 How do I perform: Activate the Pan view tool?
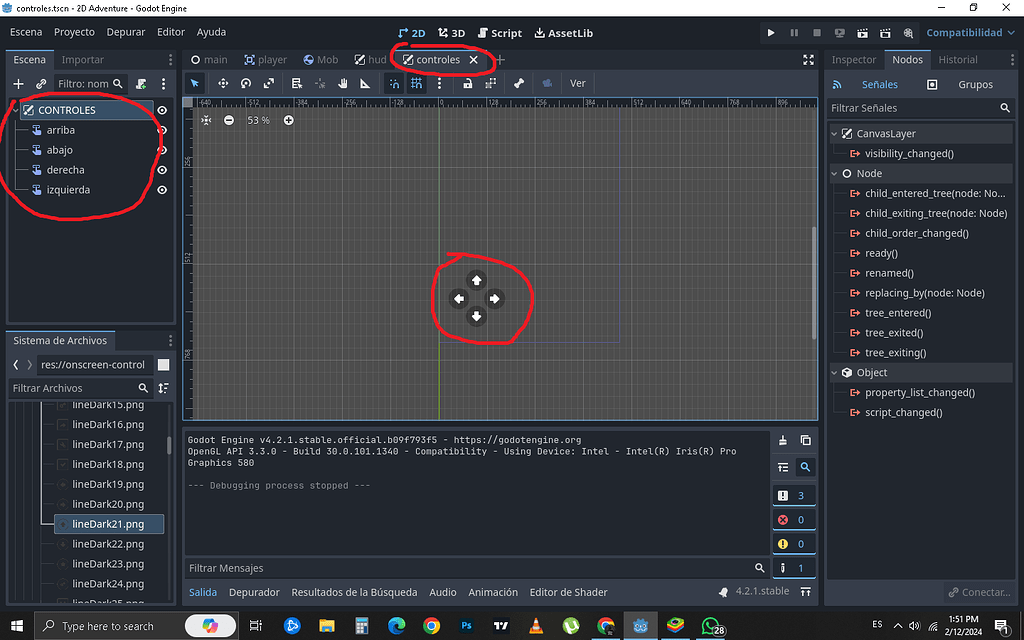pos(341,83)
